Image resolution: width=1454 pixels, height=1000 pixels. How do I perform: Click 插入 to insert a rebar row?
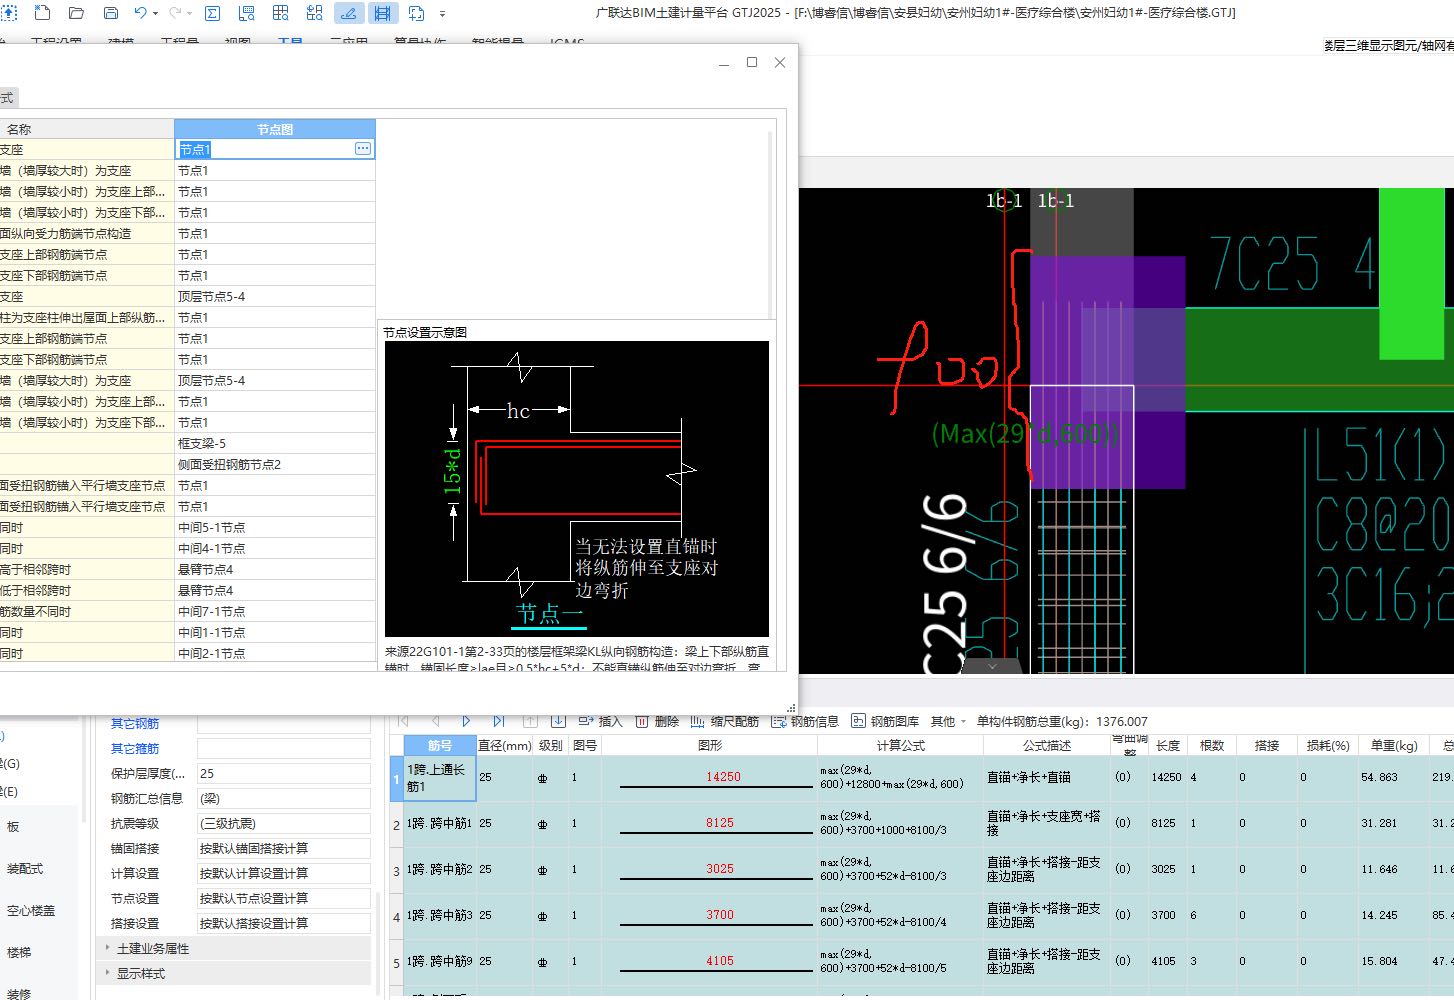click(600, 721)
